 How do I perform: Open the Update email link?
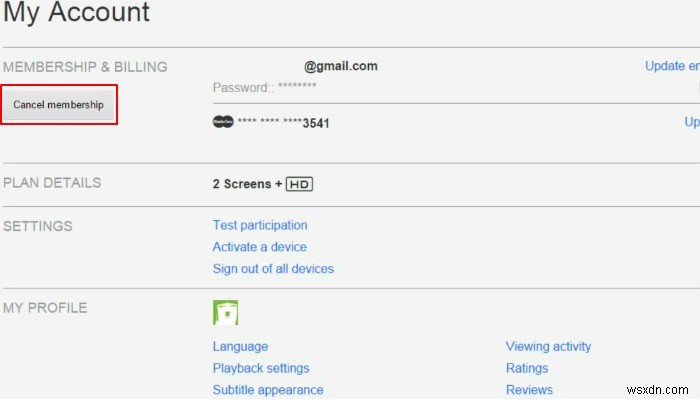click(x=672, y=66)
